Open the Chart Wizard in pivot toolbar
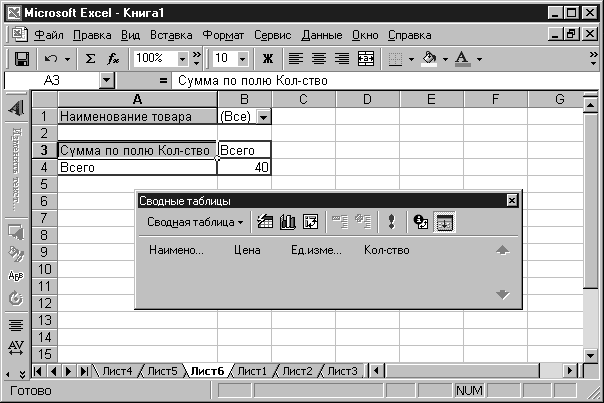Viewport: 604px width, 403px height. tap(288, 222)
